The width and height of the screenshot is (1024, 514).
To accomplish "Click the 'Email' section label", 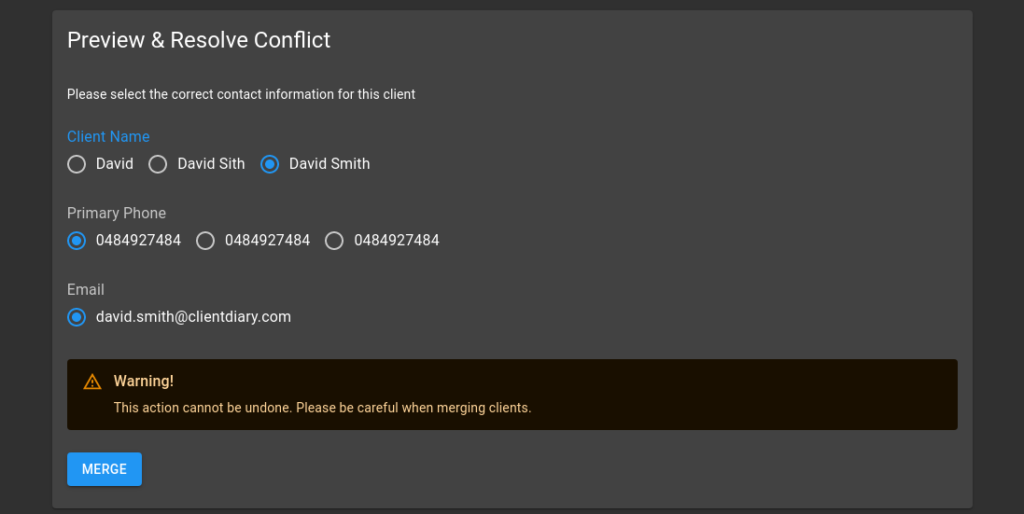I will tap(86, 289).
